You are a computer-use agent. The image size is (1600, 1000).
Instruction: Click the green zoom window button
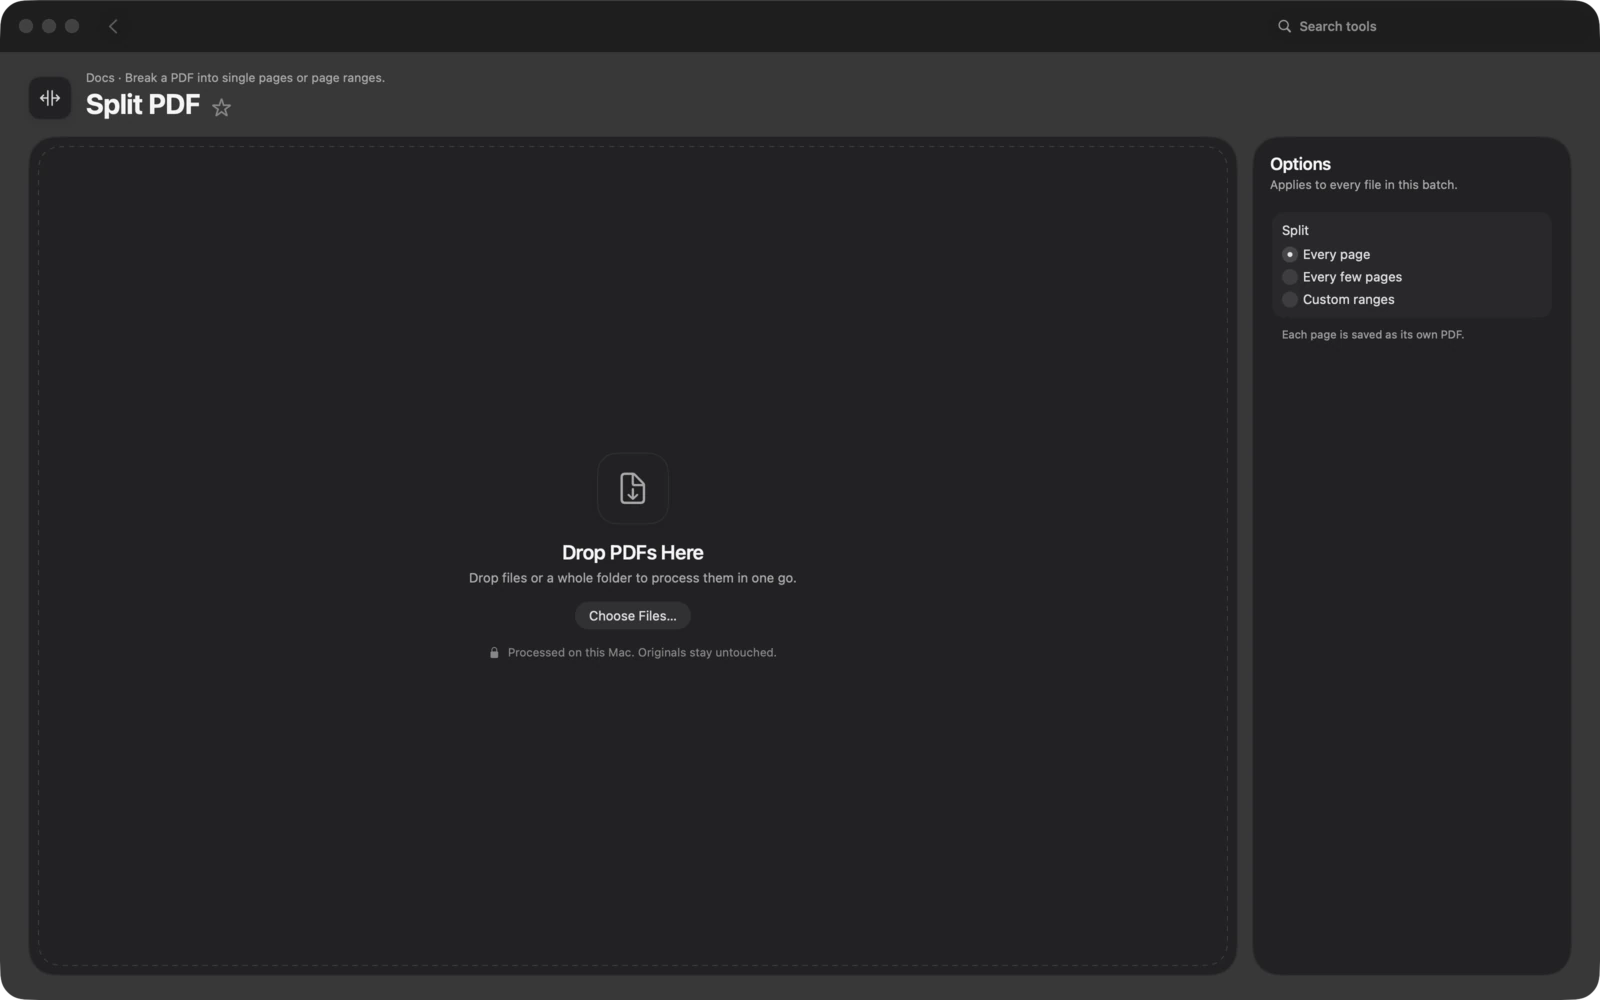point(72,26)
